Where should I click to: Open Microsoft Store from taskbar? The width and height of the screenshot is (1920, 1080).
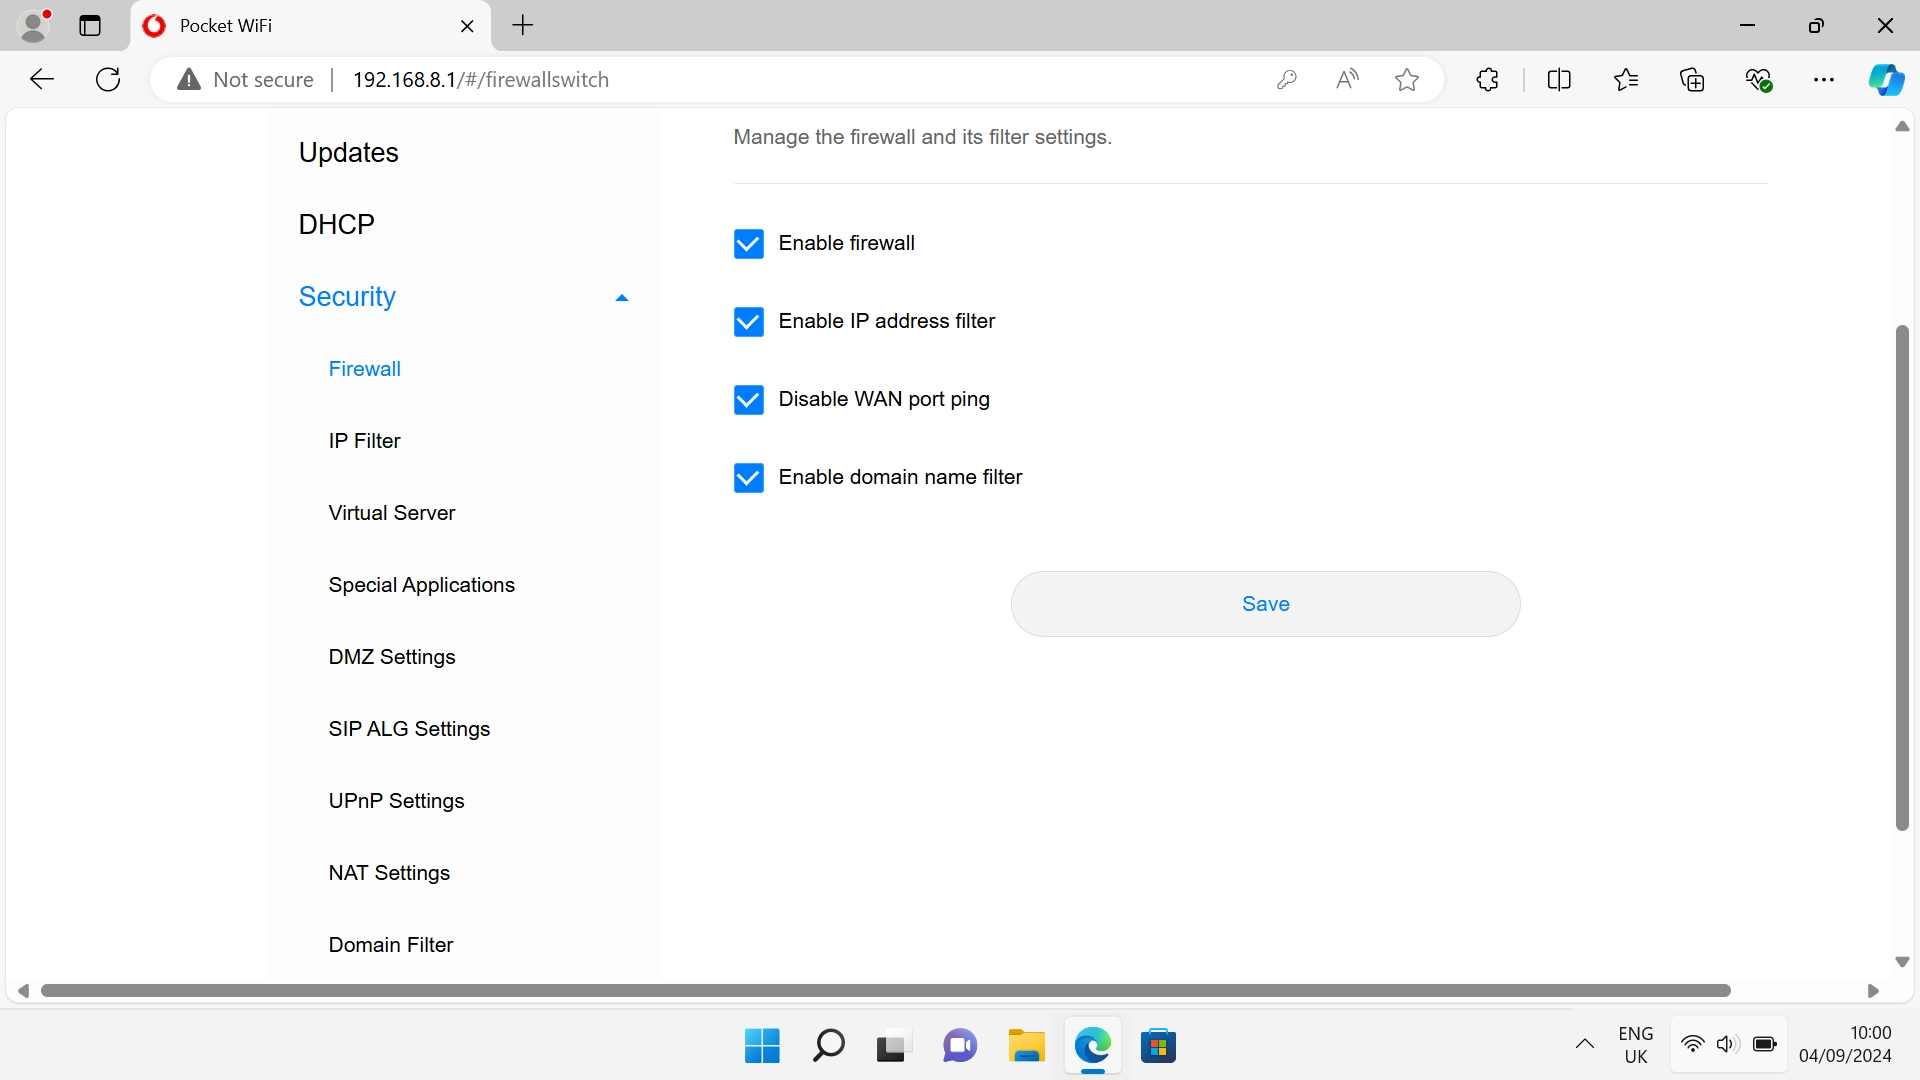click(1158, 1046)
